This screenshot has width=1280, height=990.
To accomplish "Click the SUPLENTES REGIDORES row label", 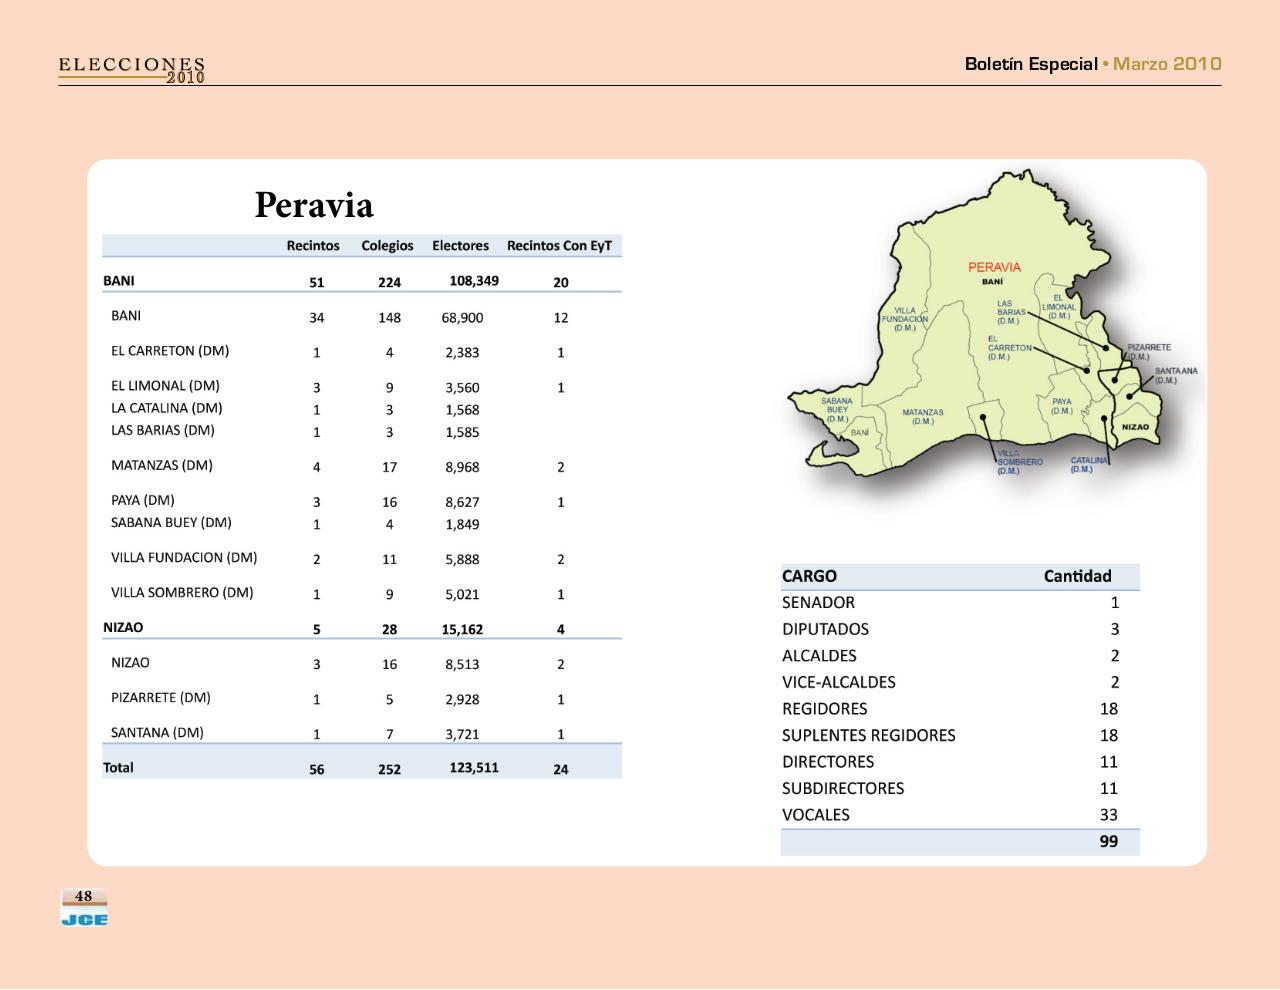I will [868, 736].
